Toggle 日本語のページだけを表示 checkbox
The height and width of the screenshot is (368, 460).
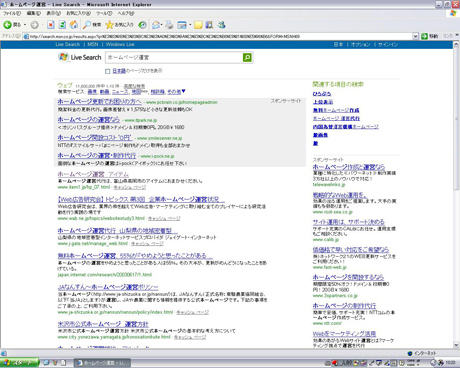click(107, 71)
